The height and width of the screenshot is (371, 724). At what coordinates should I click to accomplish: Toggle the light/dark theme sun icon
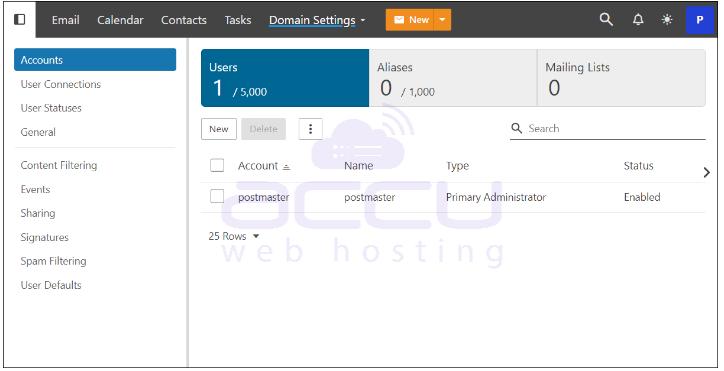pos(667,19)
